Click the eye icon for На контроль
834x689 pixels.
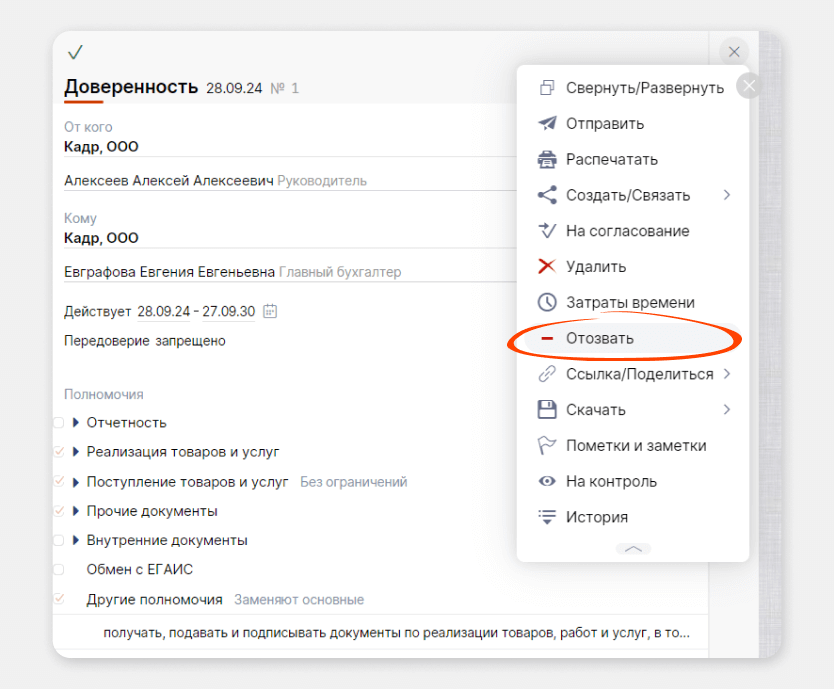click(547, 482)
